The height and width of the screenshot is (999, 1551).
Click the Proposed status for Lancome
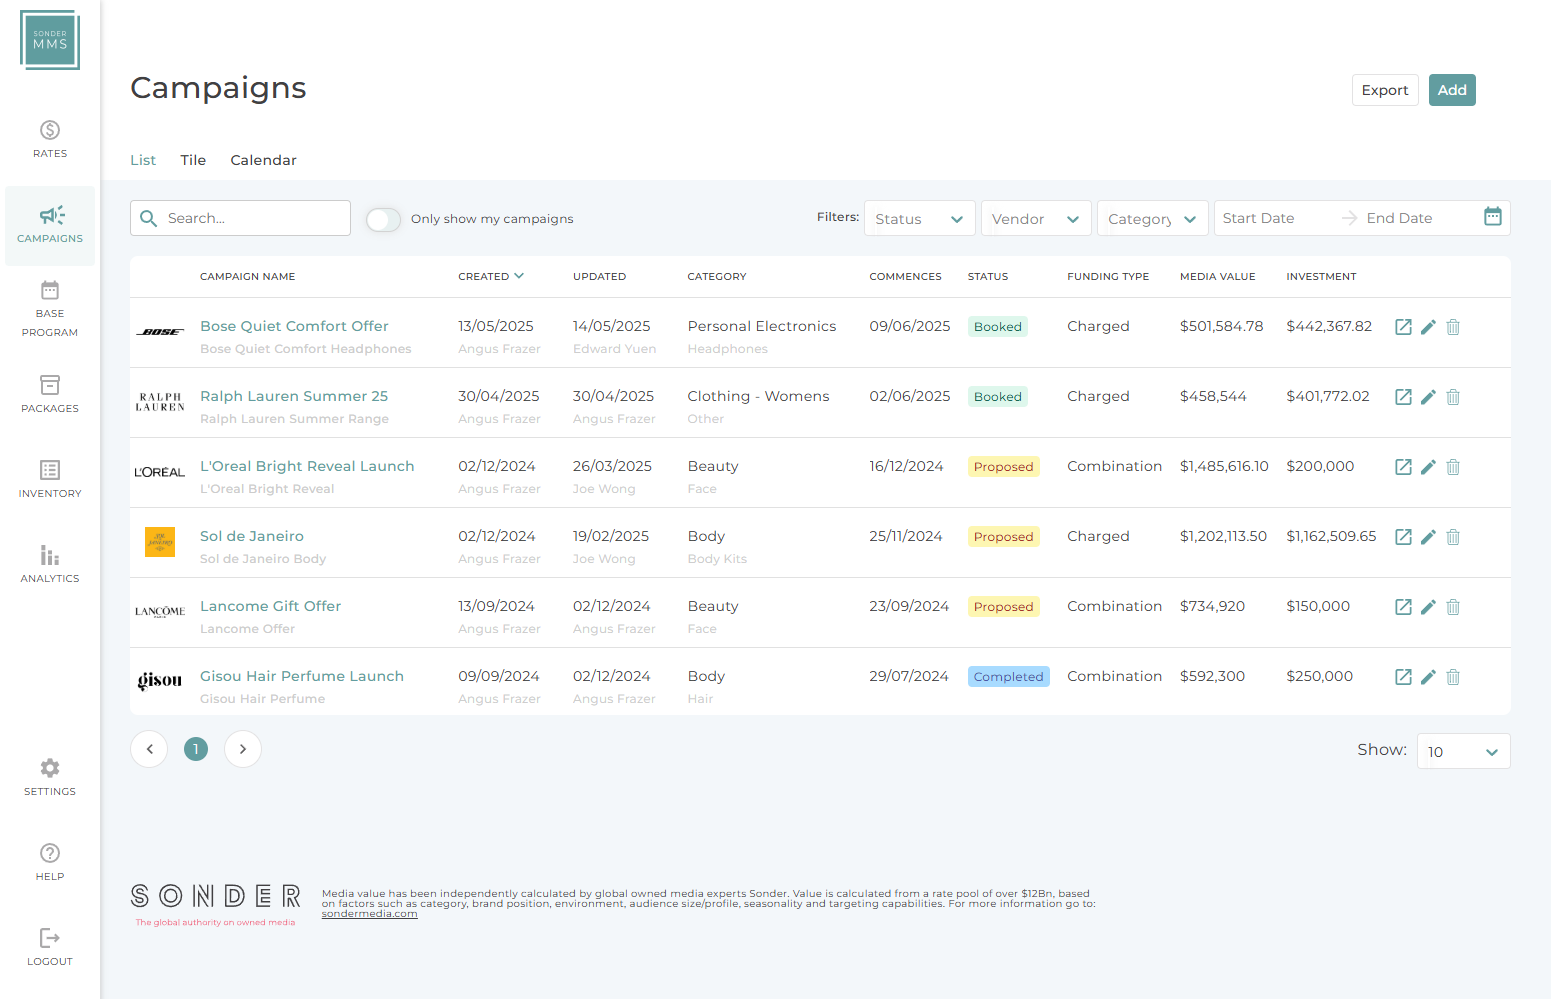point(1003,607)
